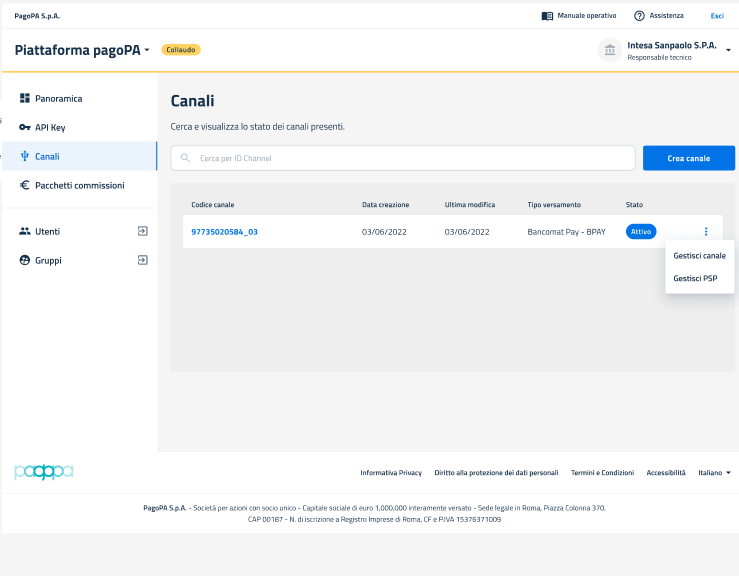Viewport: 739px width, 576px height.
Task: Click the Canali plug icon in sidebar
Action: tap(25, 156)
